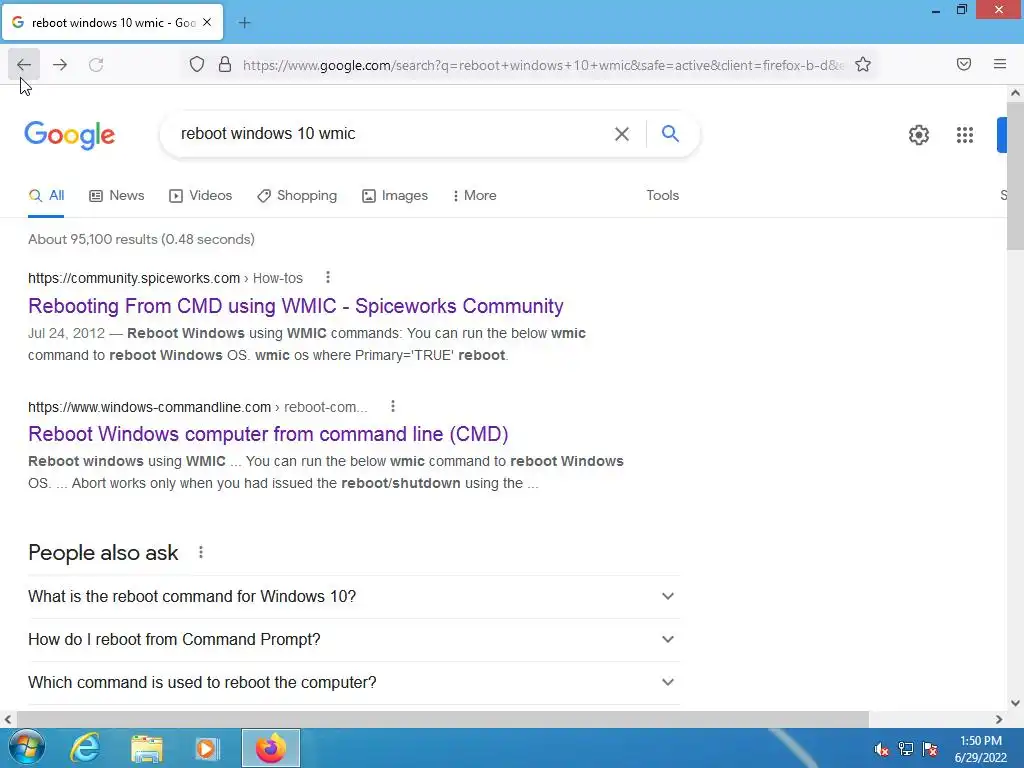Viewport: 1024px width, 768px height.
Task: Click Firefox icon on taskbar
Action: click(270, 748)
